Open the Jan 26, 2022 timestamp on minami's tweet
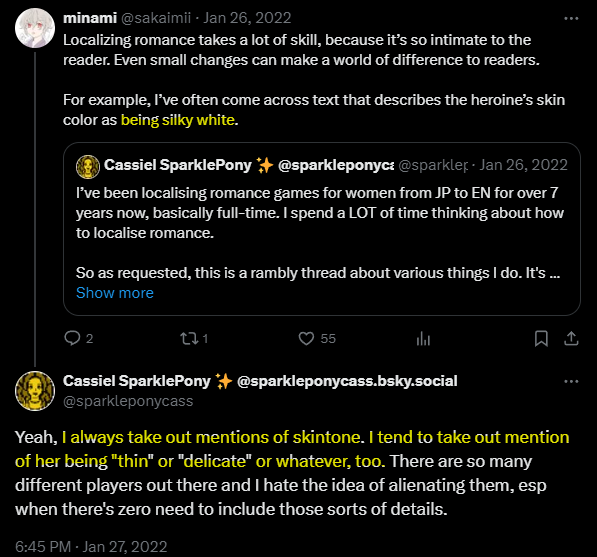 tap(247, 18)
